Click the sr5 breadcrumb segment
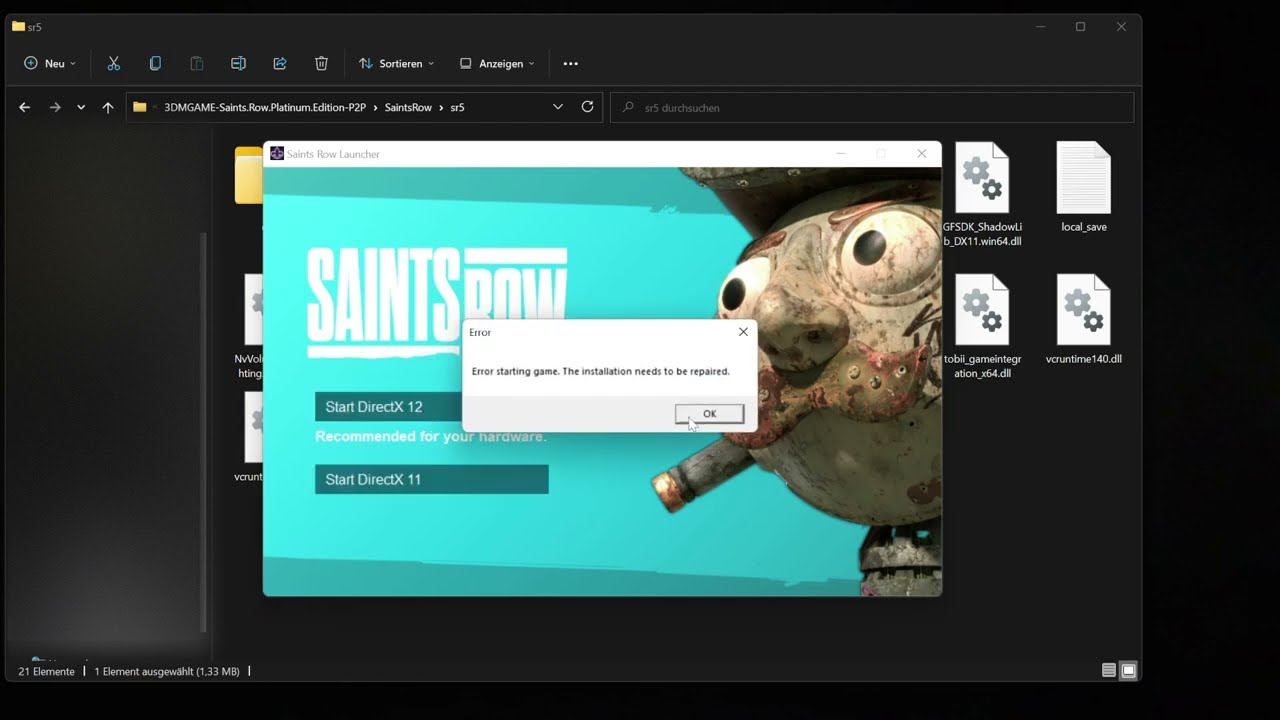 457,107
